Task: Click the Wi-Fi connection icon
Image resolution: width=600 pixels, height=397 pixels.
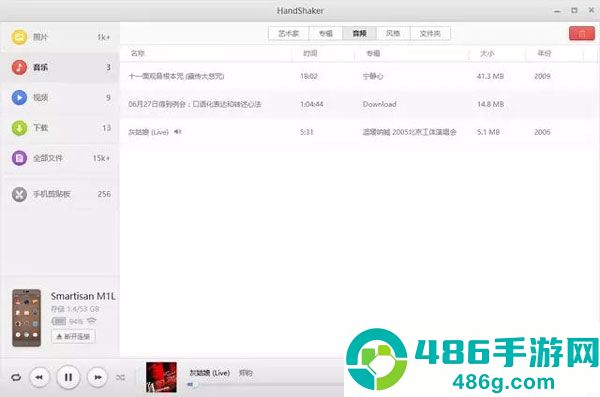Action: (x=91, y=321)
